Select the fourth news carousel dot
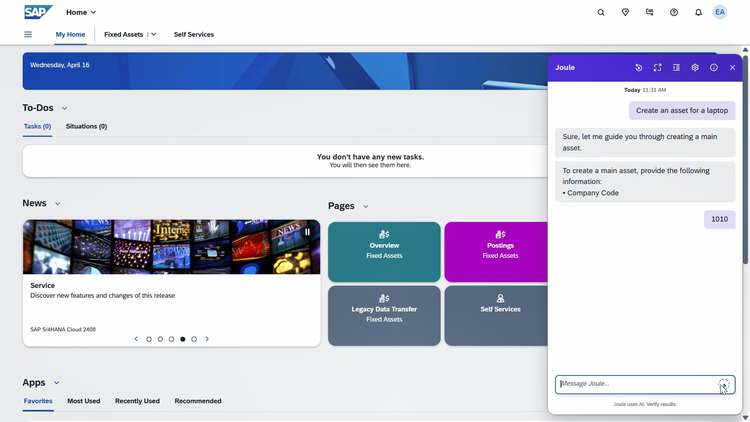The image size is (750, 422). pos(183,339)
